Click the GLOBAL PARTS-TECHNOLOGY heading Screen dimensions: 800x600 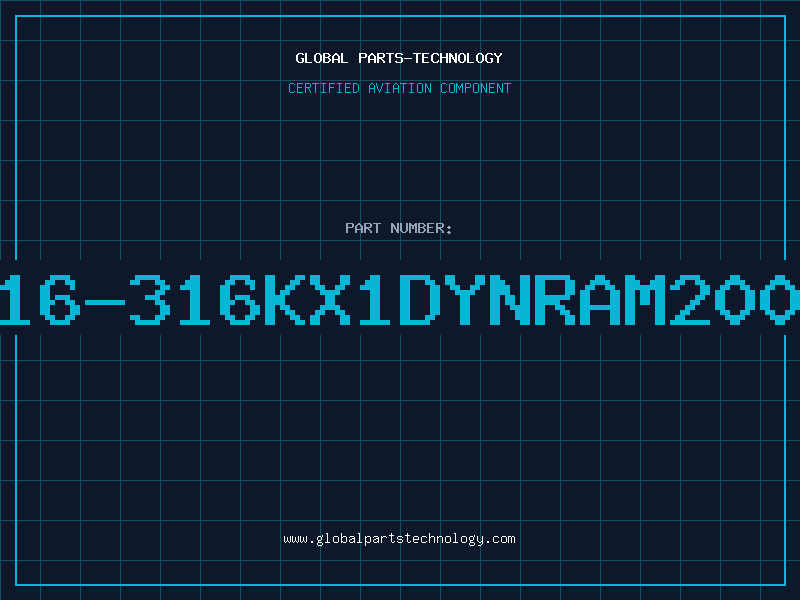tap(399, 58)
